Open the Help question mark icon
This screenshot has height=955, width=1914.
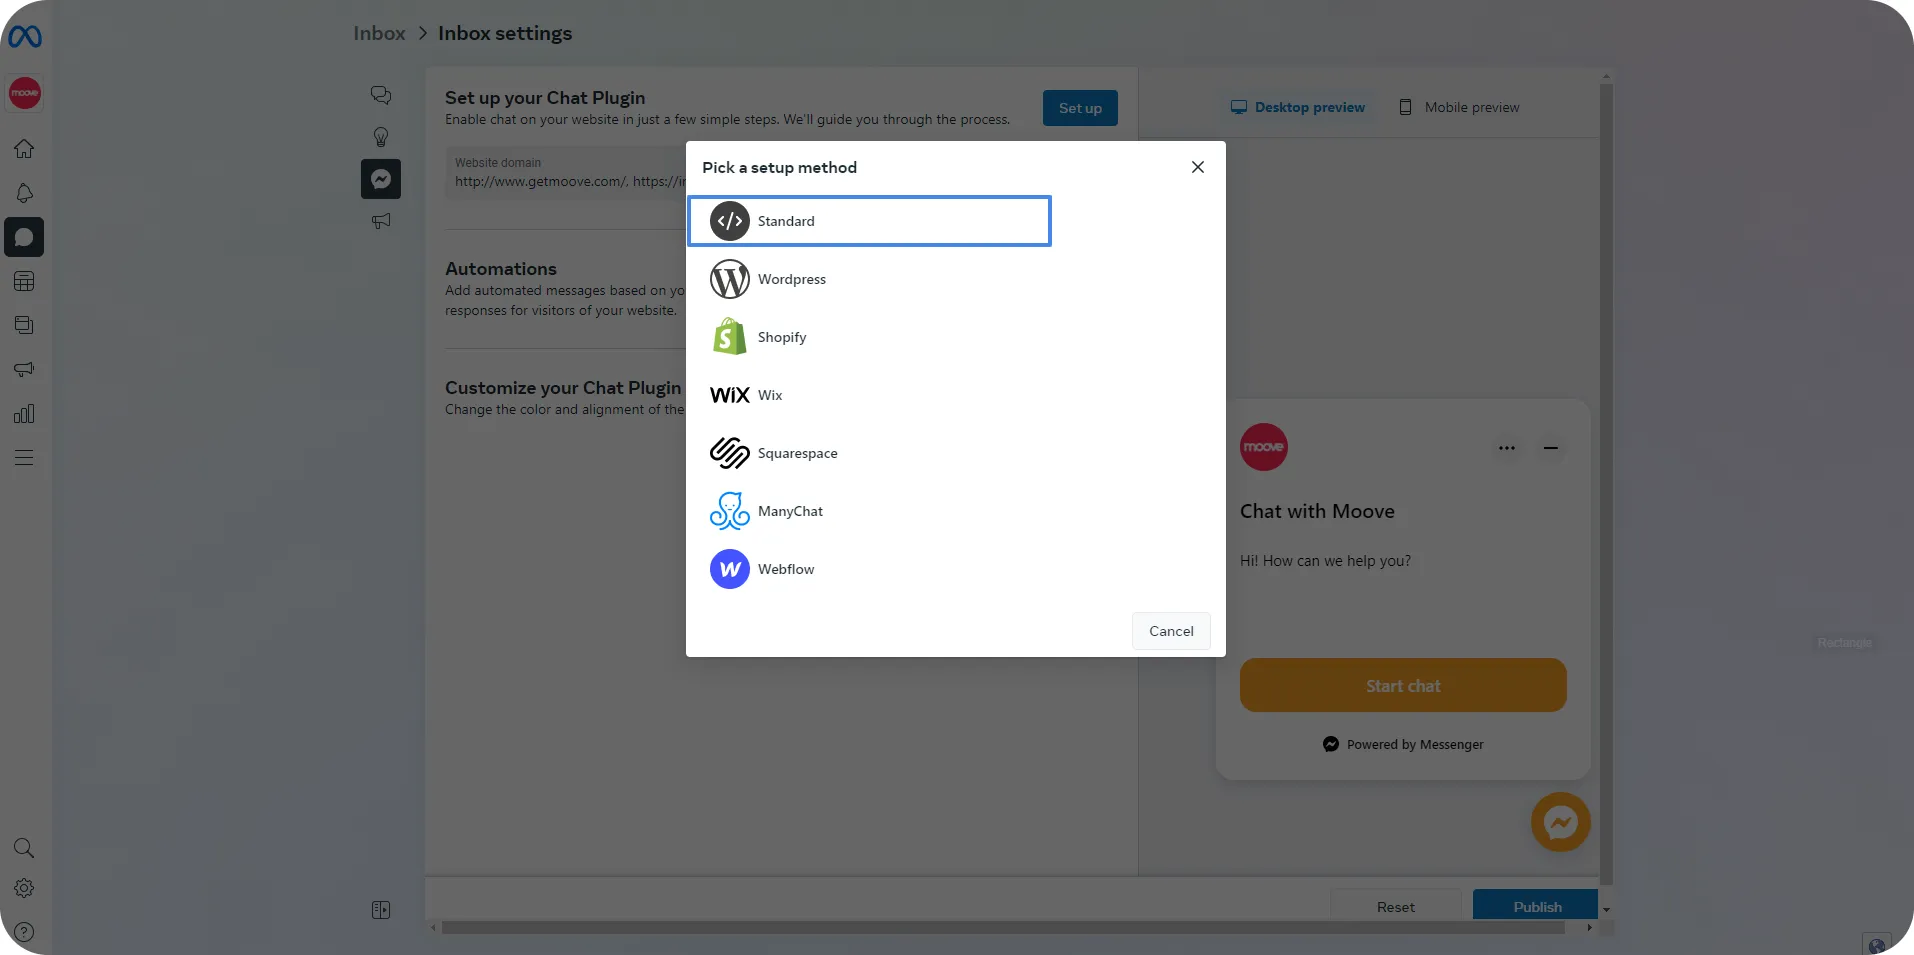[x=24, y=932]
